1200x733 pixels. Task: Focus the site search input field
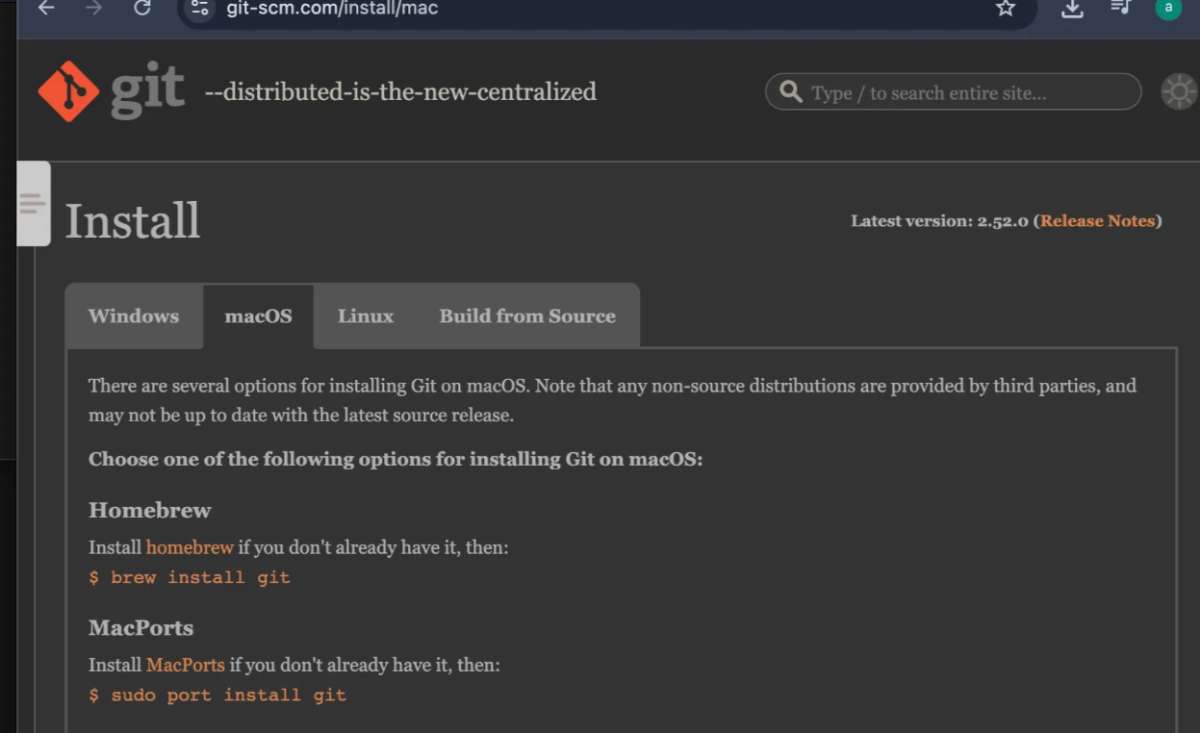[965, 93]
